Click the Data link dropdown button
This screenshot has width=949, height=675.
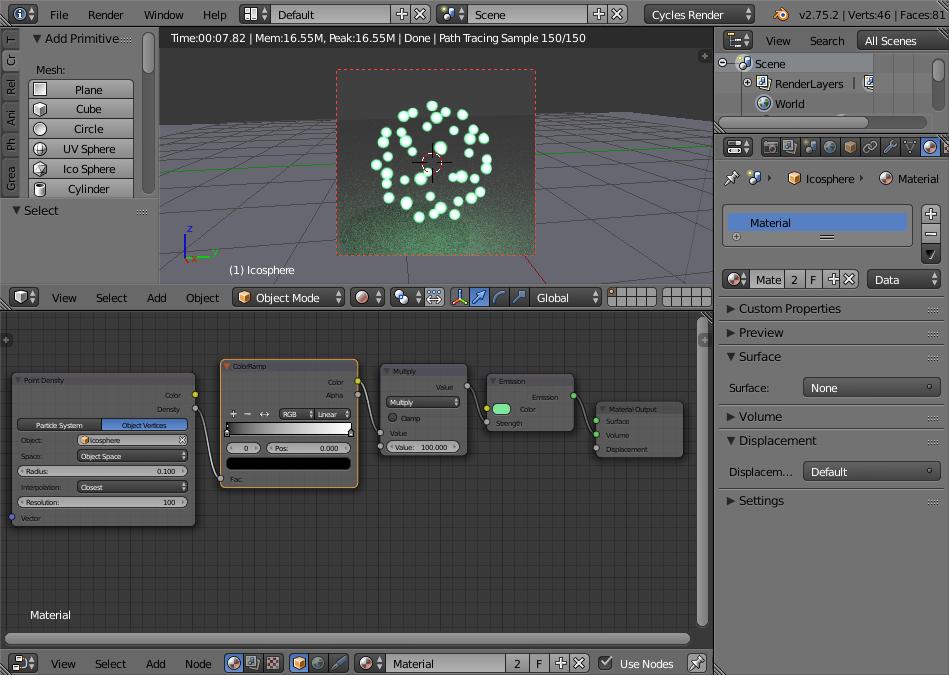point(904,280)
